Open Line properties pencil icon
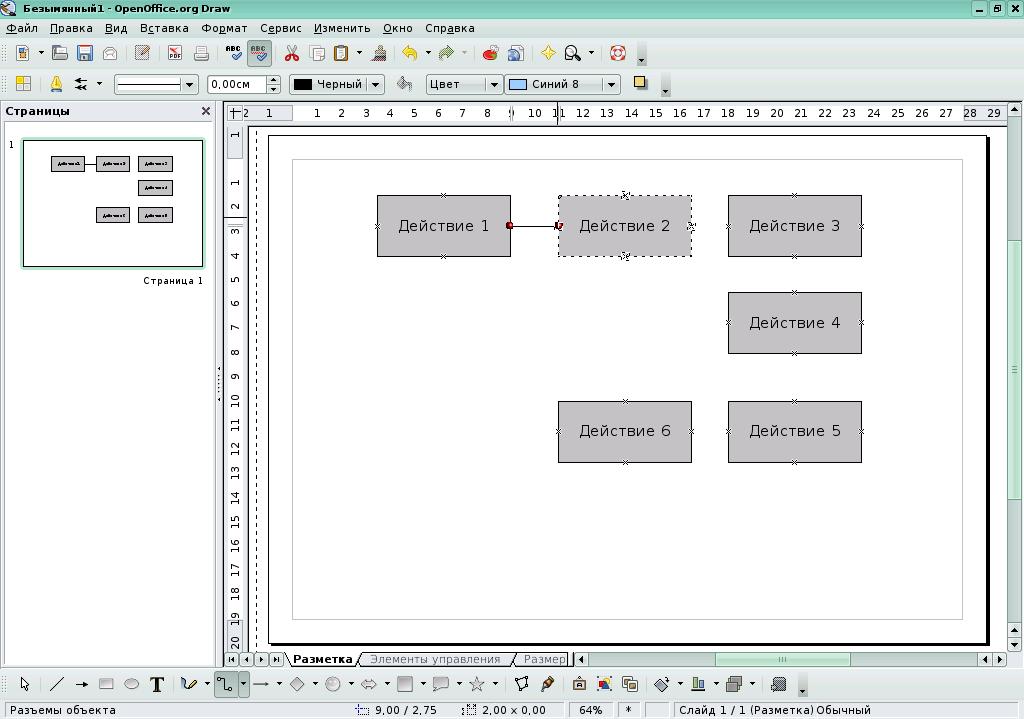The image size is (1024, 719). pos(56,84)
